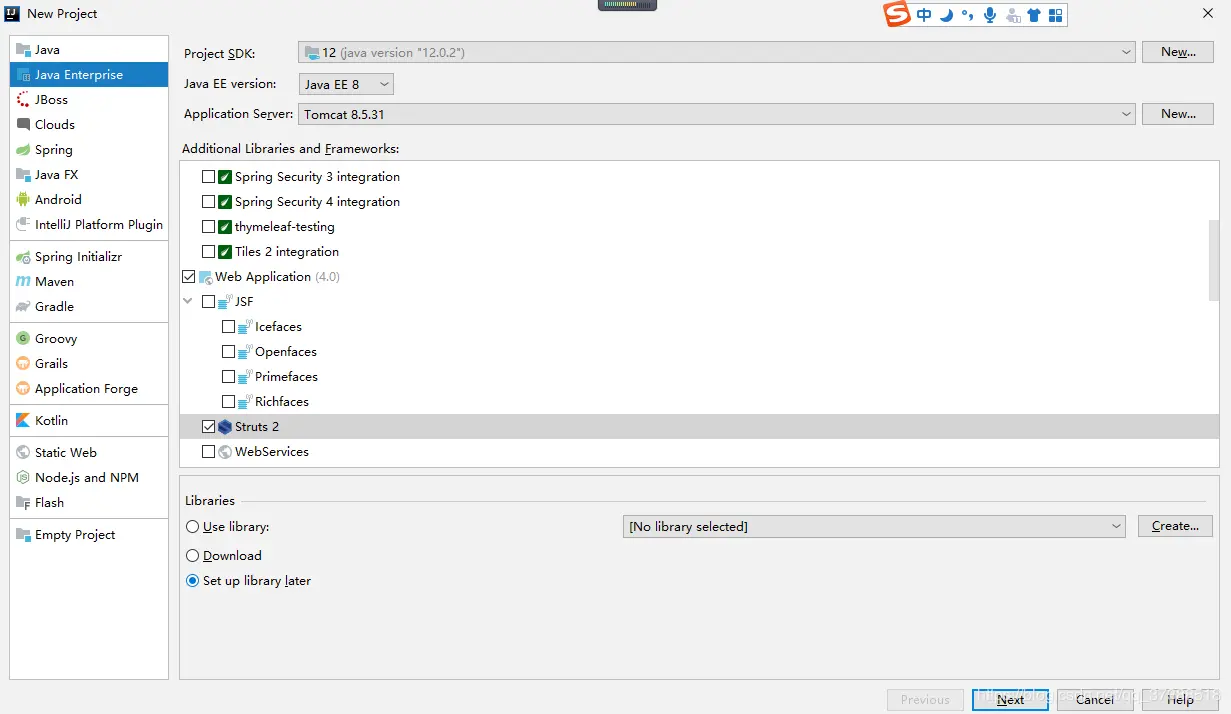Enable the JSF framework checkbox
The width and height of the screenshot is (1231, 714).
coord(208,301)
